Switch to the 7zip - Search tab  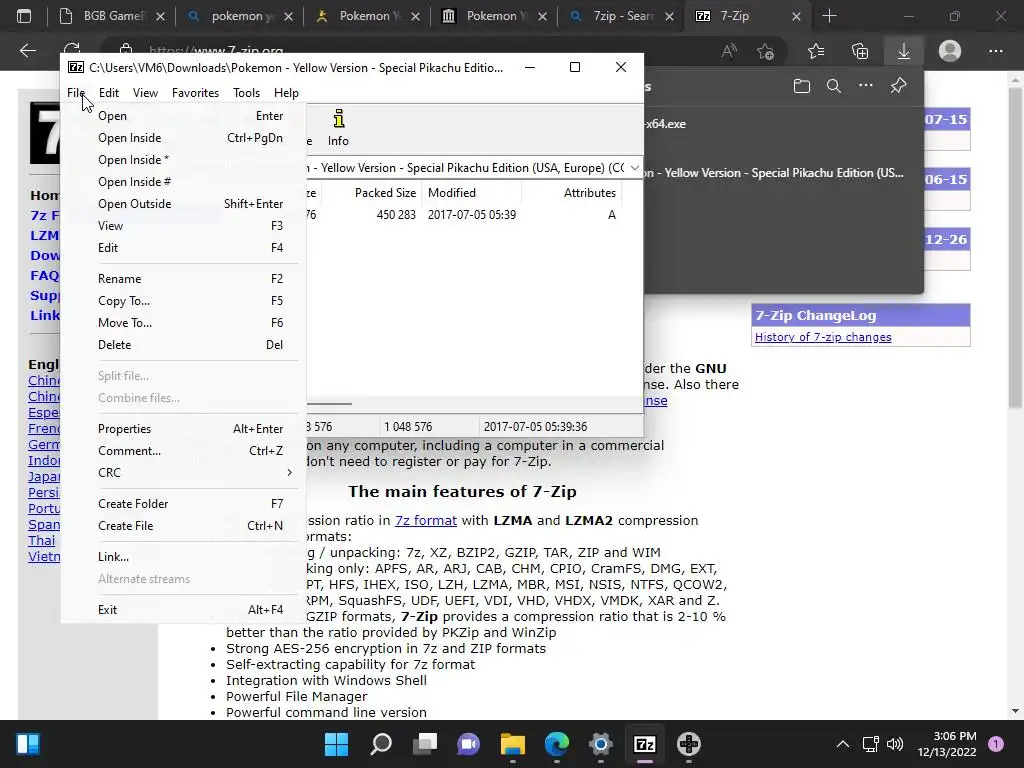click(x=622, y=16)
